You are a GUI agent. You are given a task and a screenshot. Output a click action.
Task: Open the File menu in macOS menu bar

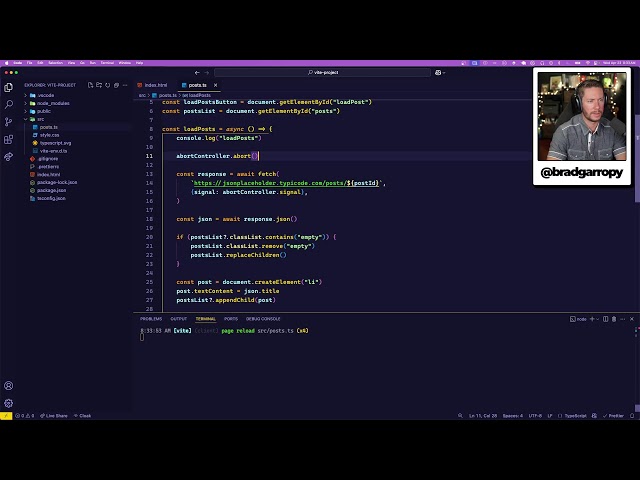[x=29, y=63]
